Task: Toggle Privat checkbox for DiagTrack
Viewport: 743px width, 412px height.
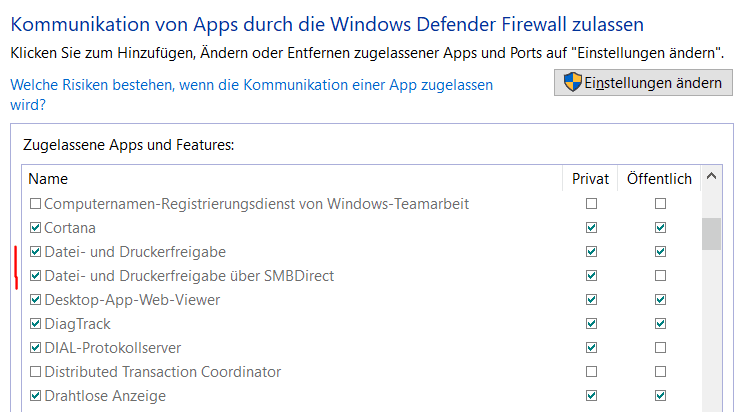Action: coord(591,324)
